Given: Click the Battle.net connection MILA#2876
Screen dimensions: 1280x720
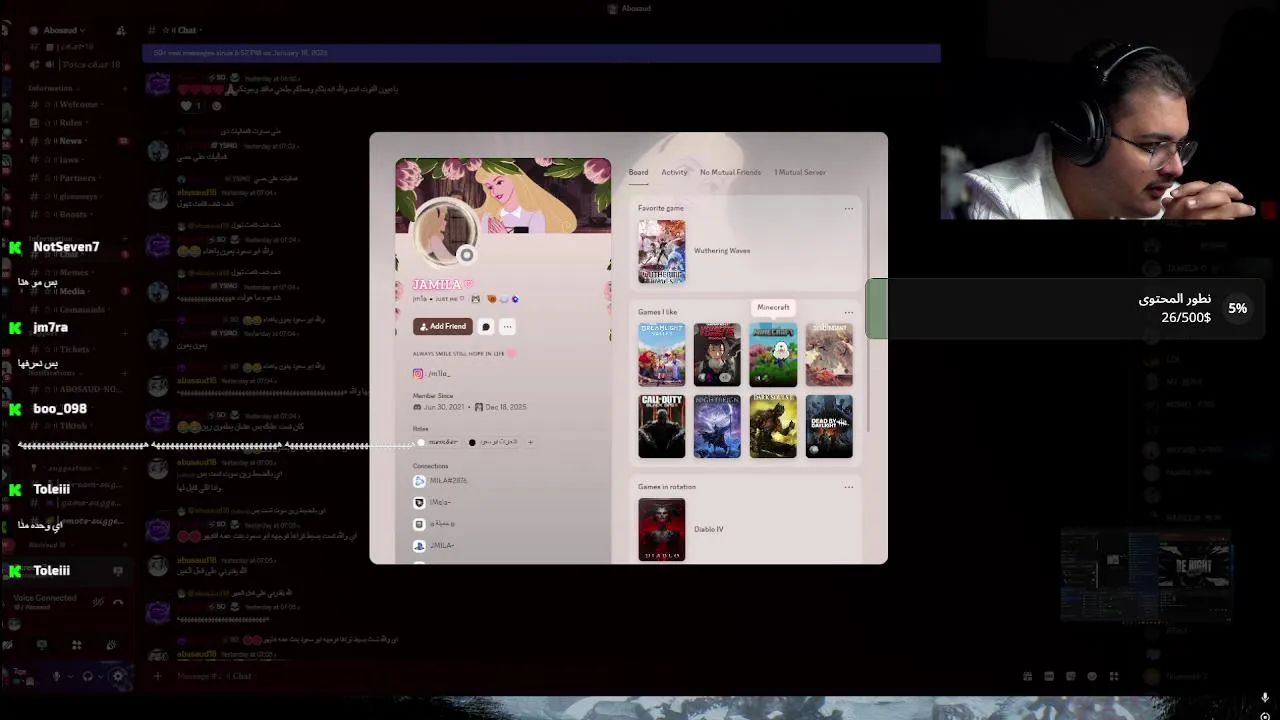Looking at the screenshot, I should click(x=440, y=481).
